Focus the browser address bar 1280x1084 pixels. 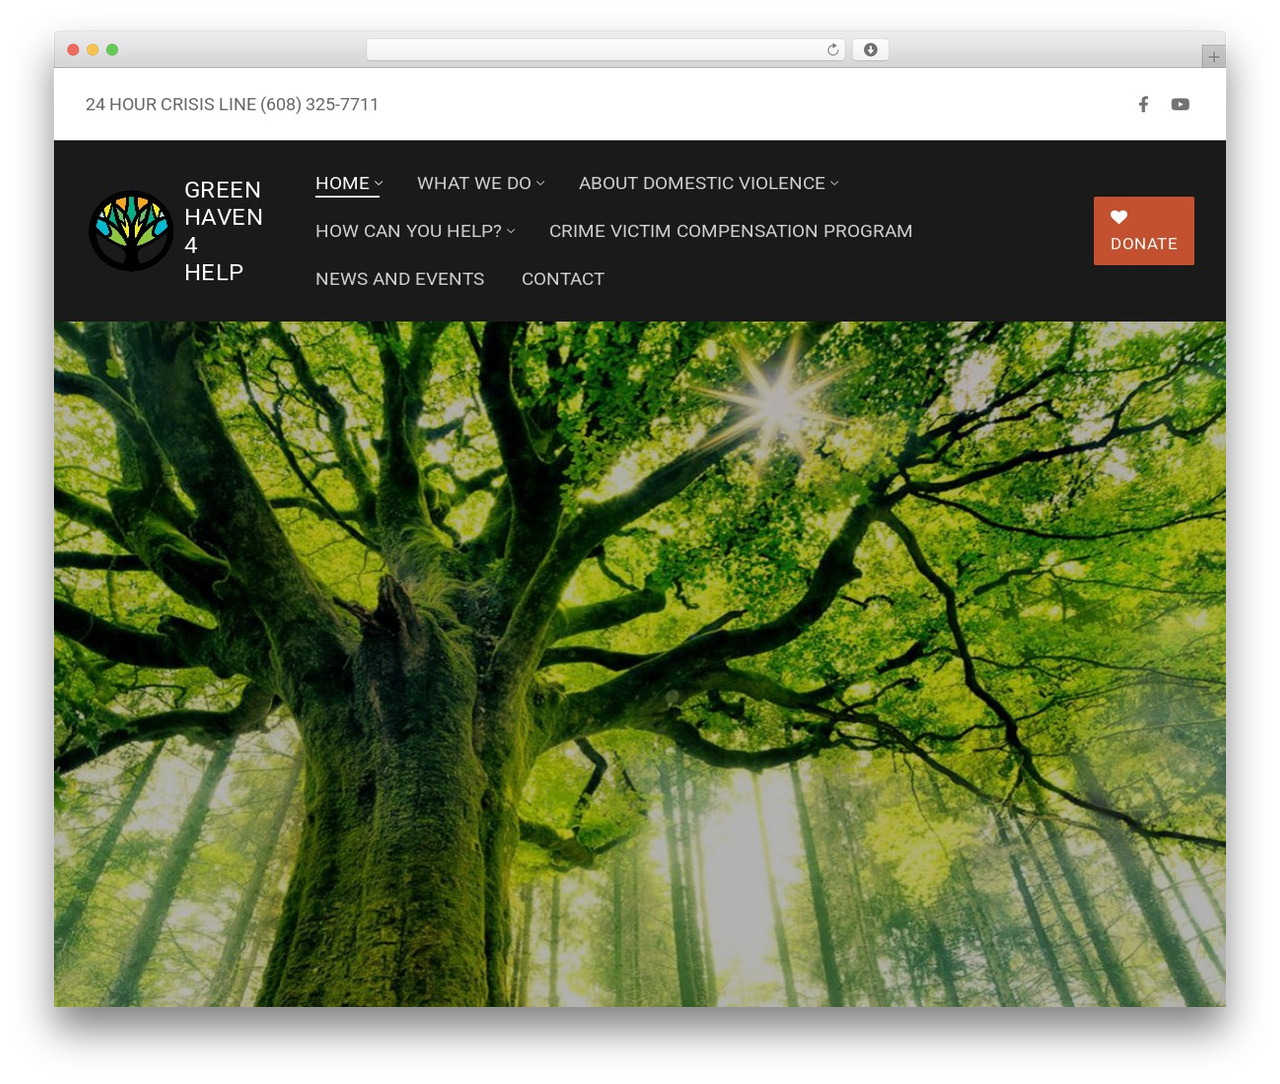coord(605,50)
